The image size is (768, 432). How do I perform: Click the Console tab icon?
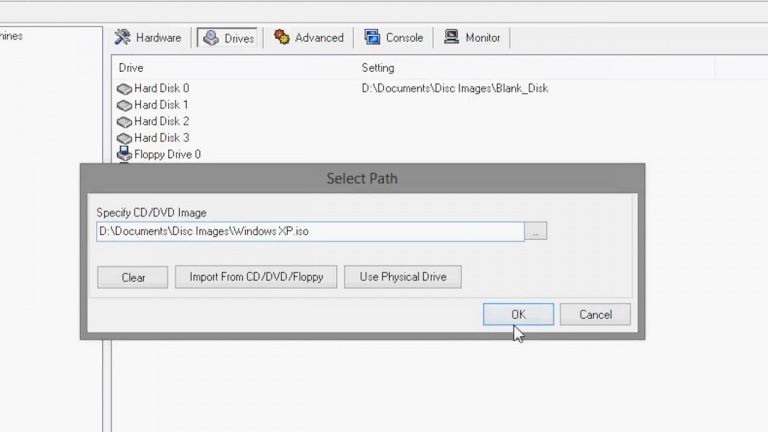tap(372, 37)
